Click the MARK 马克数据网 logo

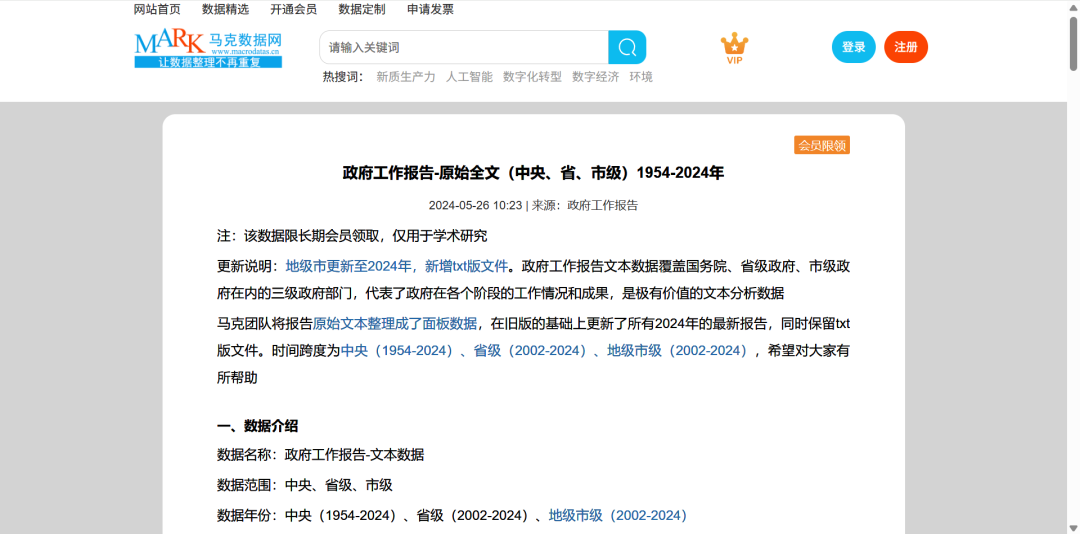pos(208,48)
